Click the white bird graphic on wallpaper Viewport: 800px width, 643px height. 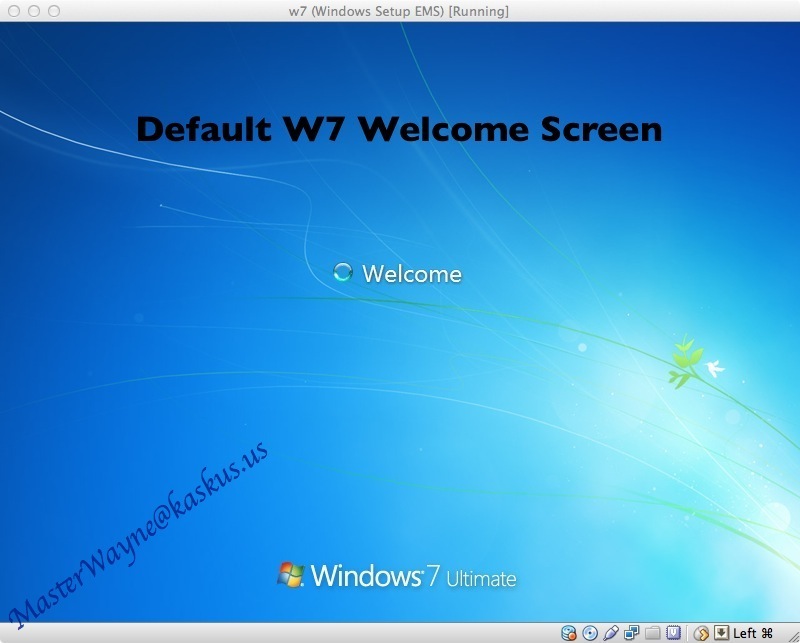(714, 369)
